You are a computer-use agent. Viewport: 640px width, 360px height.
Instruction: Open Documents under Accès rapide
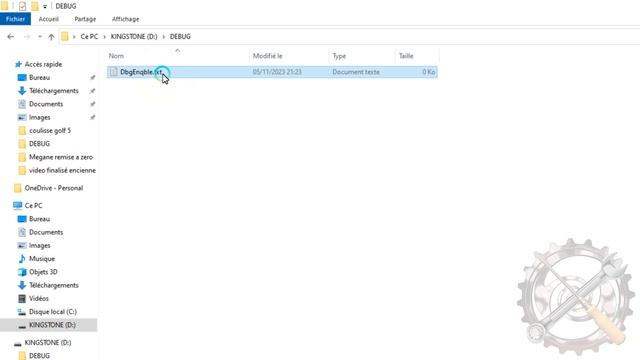[46, 104]
